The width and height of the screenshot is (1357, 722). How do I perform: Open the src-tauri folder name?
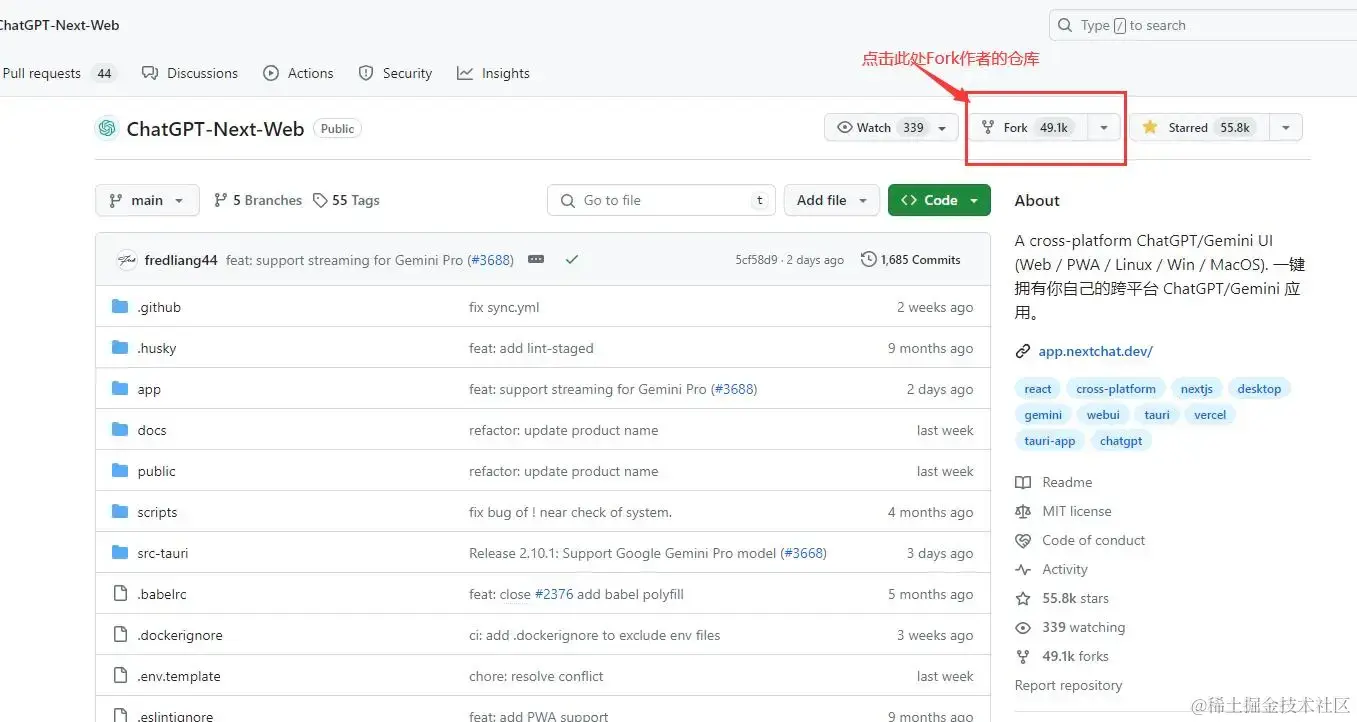[163, 553]
